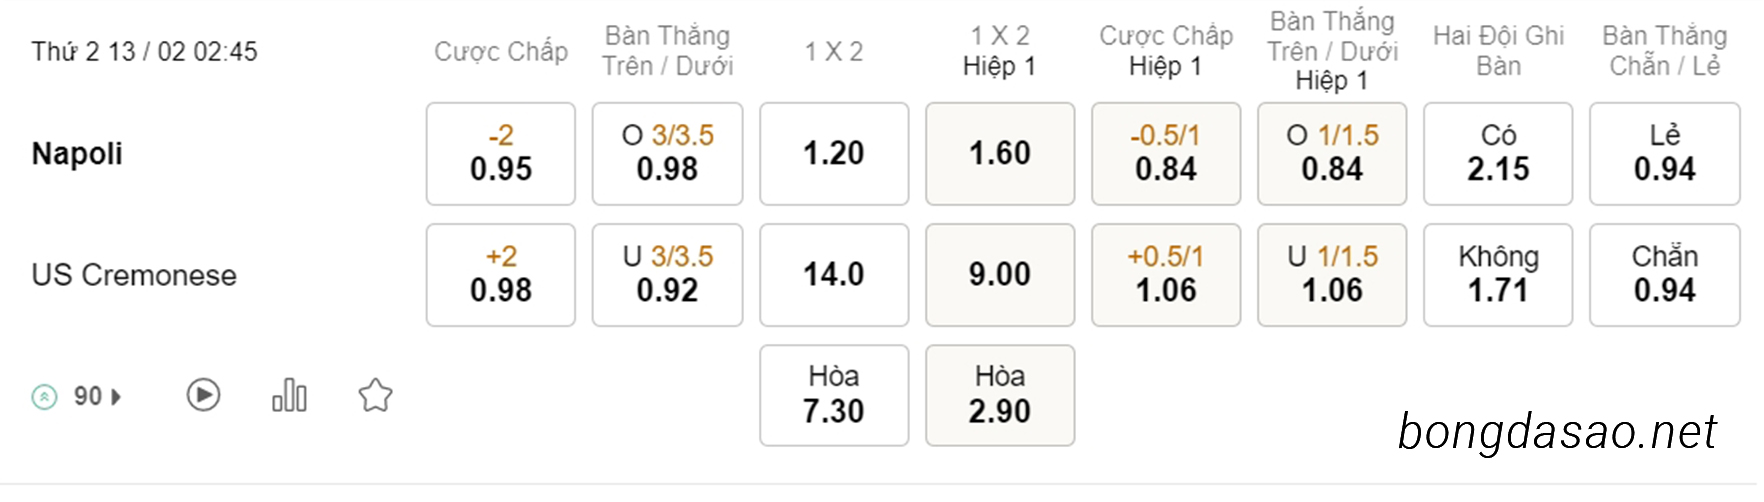Bet Napoli to win at 1.20
The height and width of the screenshot is (502, 1764).
pos(834,154)
